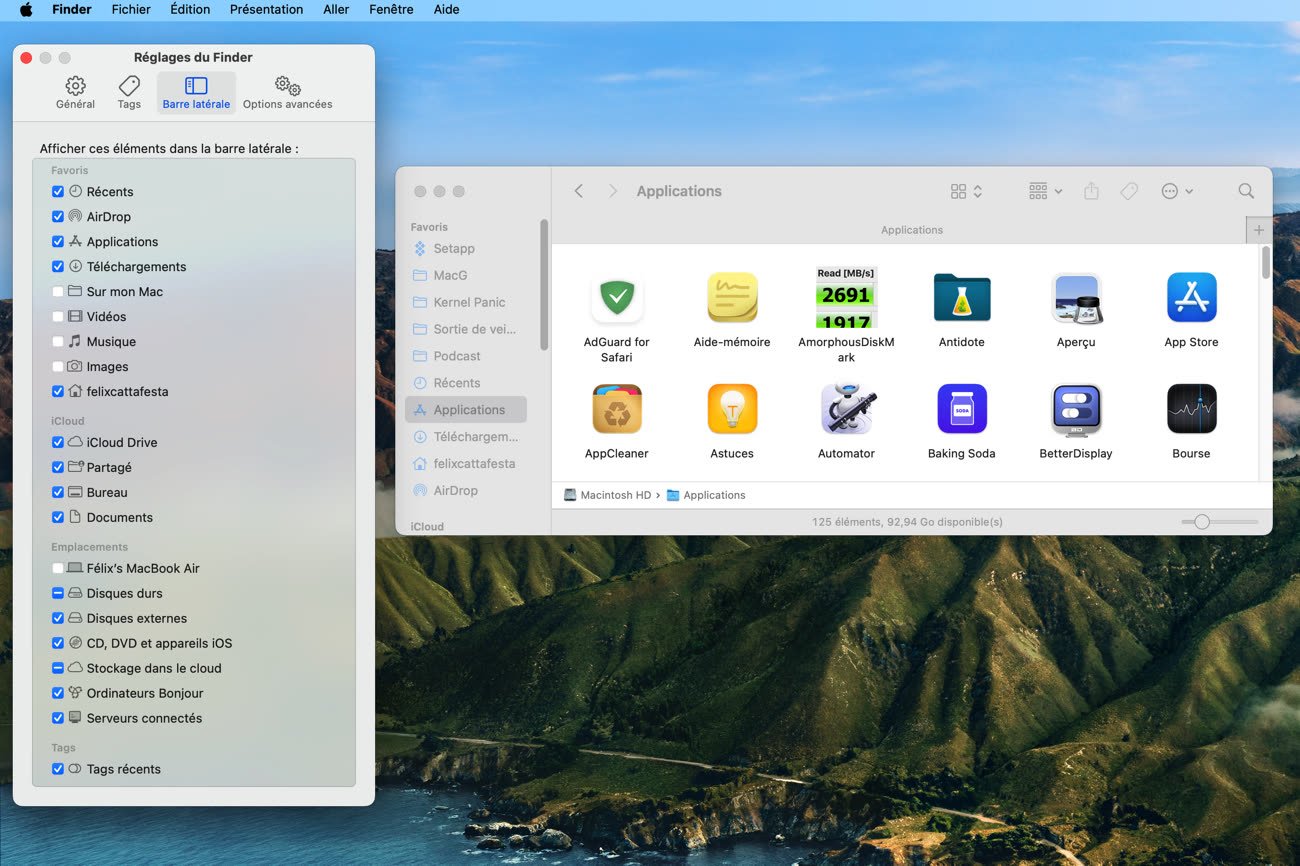Open the Fichier menu
Viewport: 1300px width, 866px height.
(x=131, y=9)
